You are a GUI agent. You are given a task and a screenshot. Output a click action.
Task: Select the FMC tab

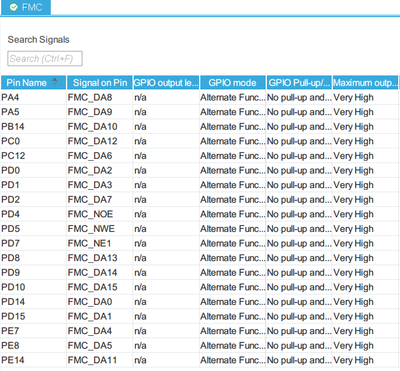[26, 7]
